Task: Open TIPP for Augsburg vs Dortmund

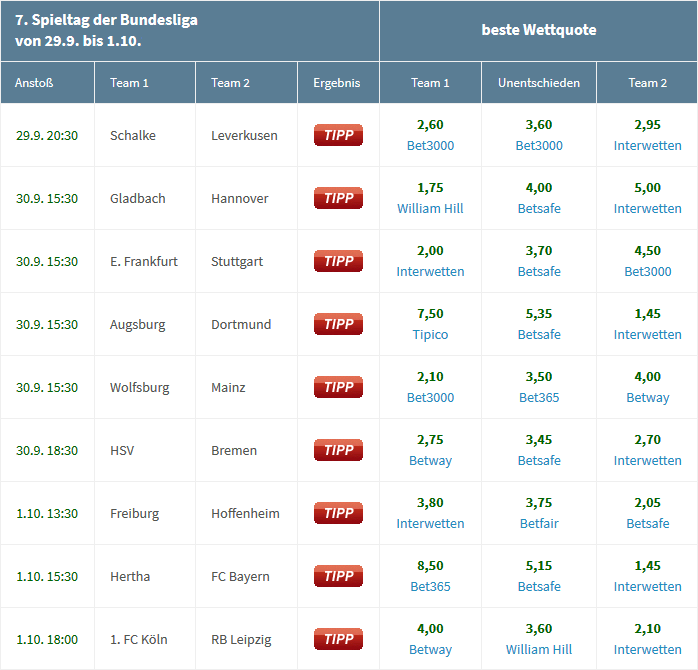Action: (338, 324)
